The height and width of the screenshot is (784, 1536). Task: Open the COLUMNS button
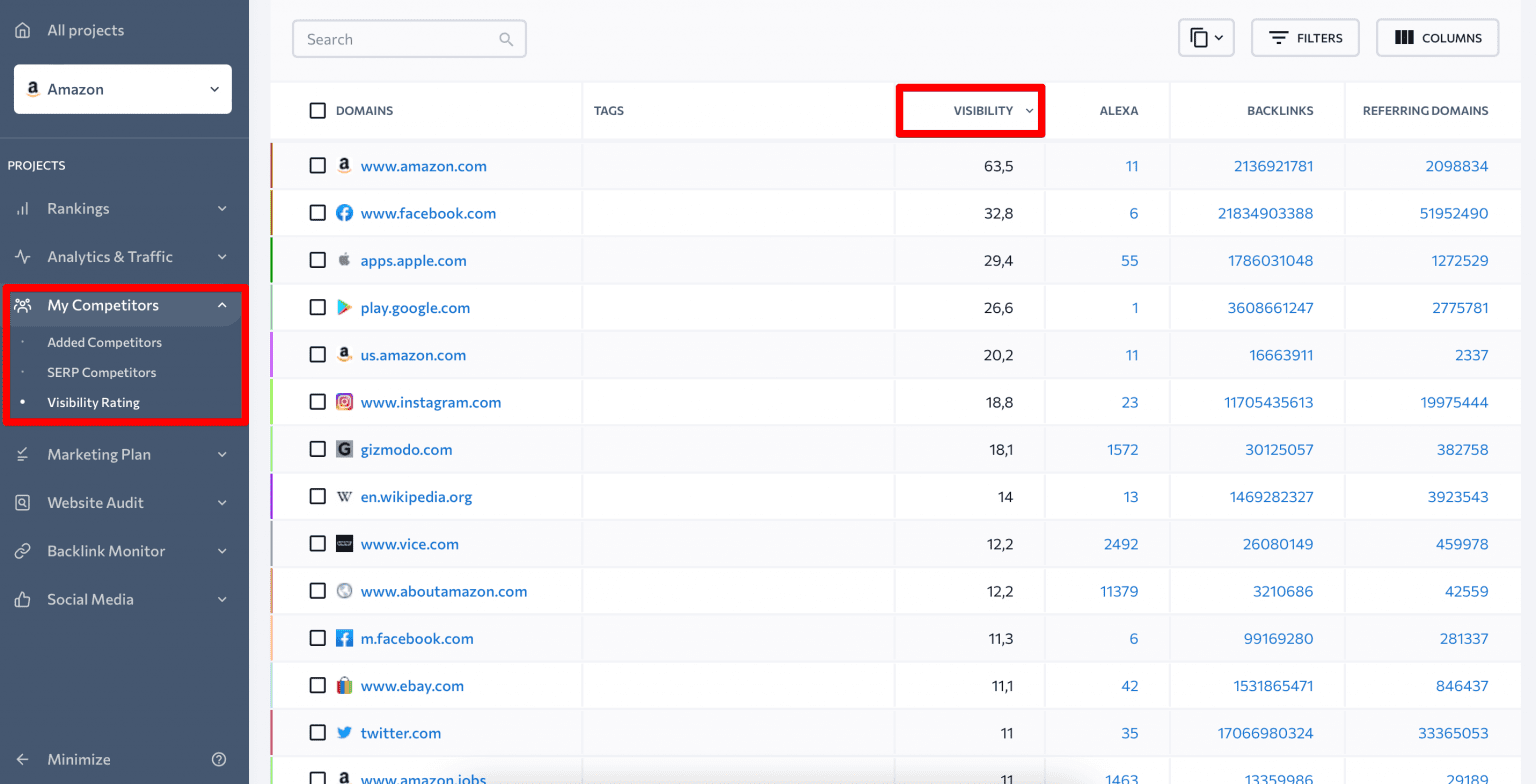point(1437,38)
